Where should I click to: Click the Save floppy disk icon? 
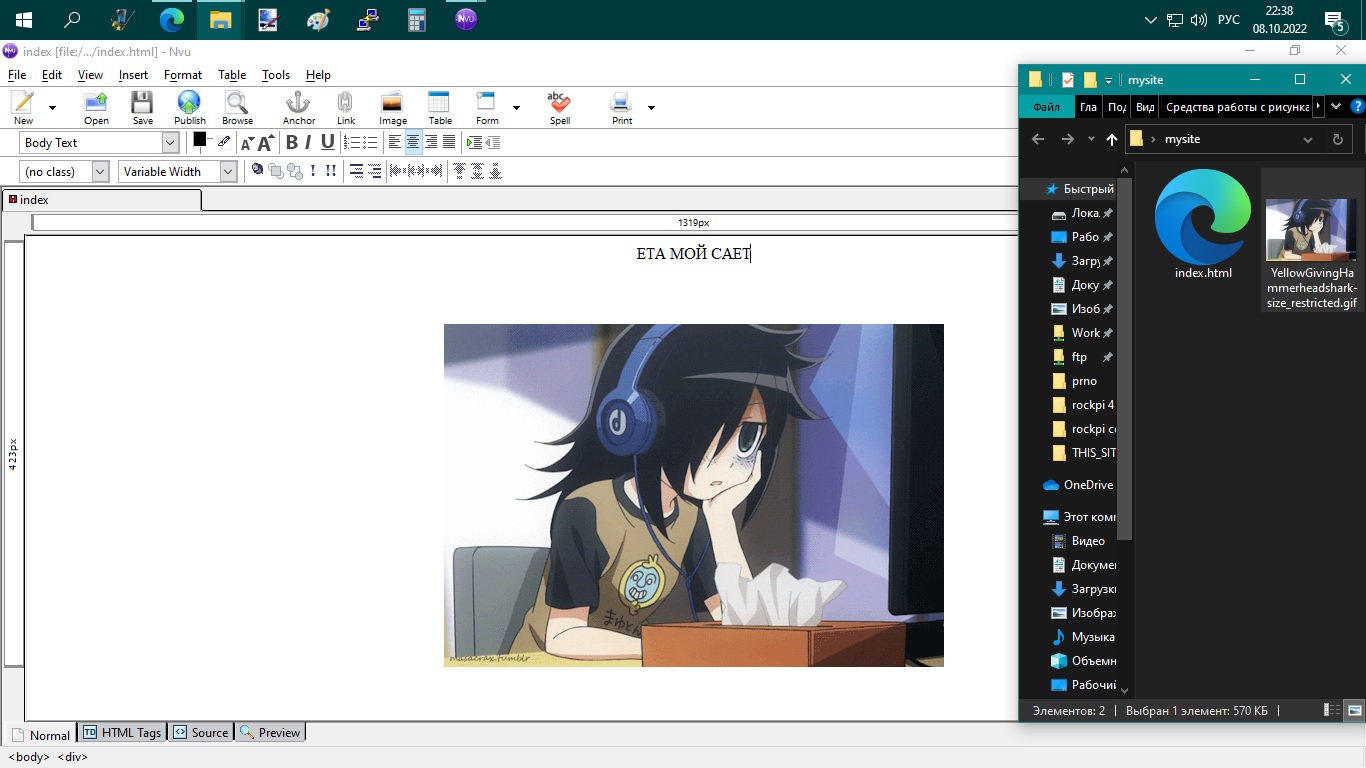tap(142, 107)
